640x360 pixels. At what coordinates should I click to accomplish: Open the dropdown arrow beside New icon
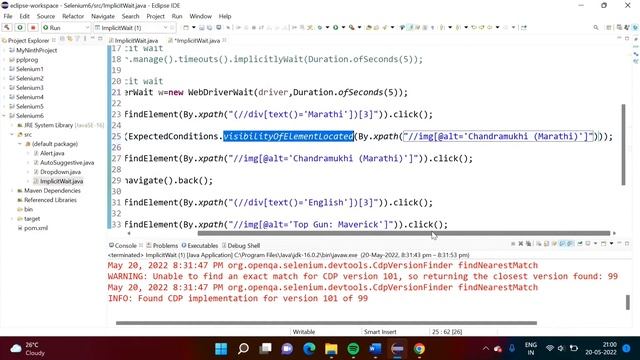pyautogui.click(x=194, y=27)
